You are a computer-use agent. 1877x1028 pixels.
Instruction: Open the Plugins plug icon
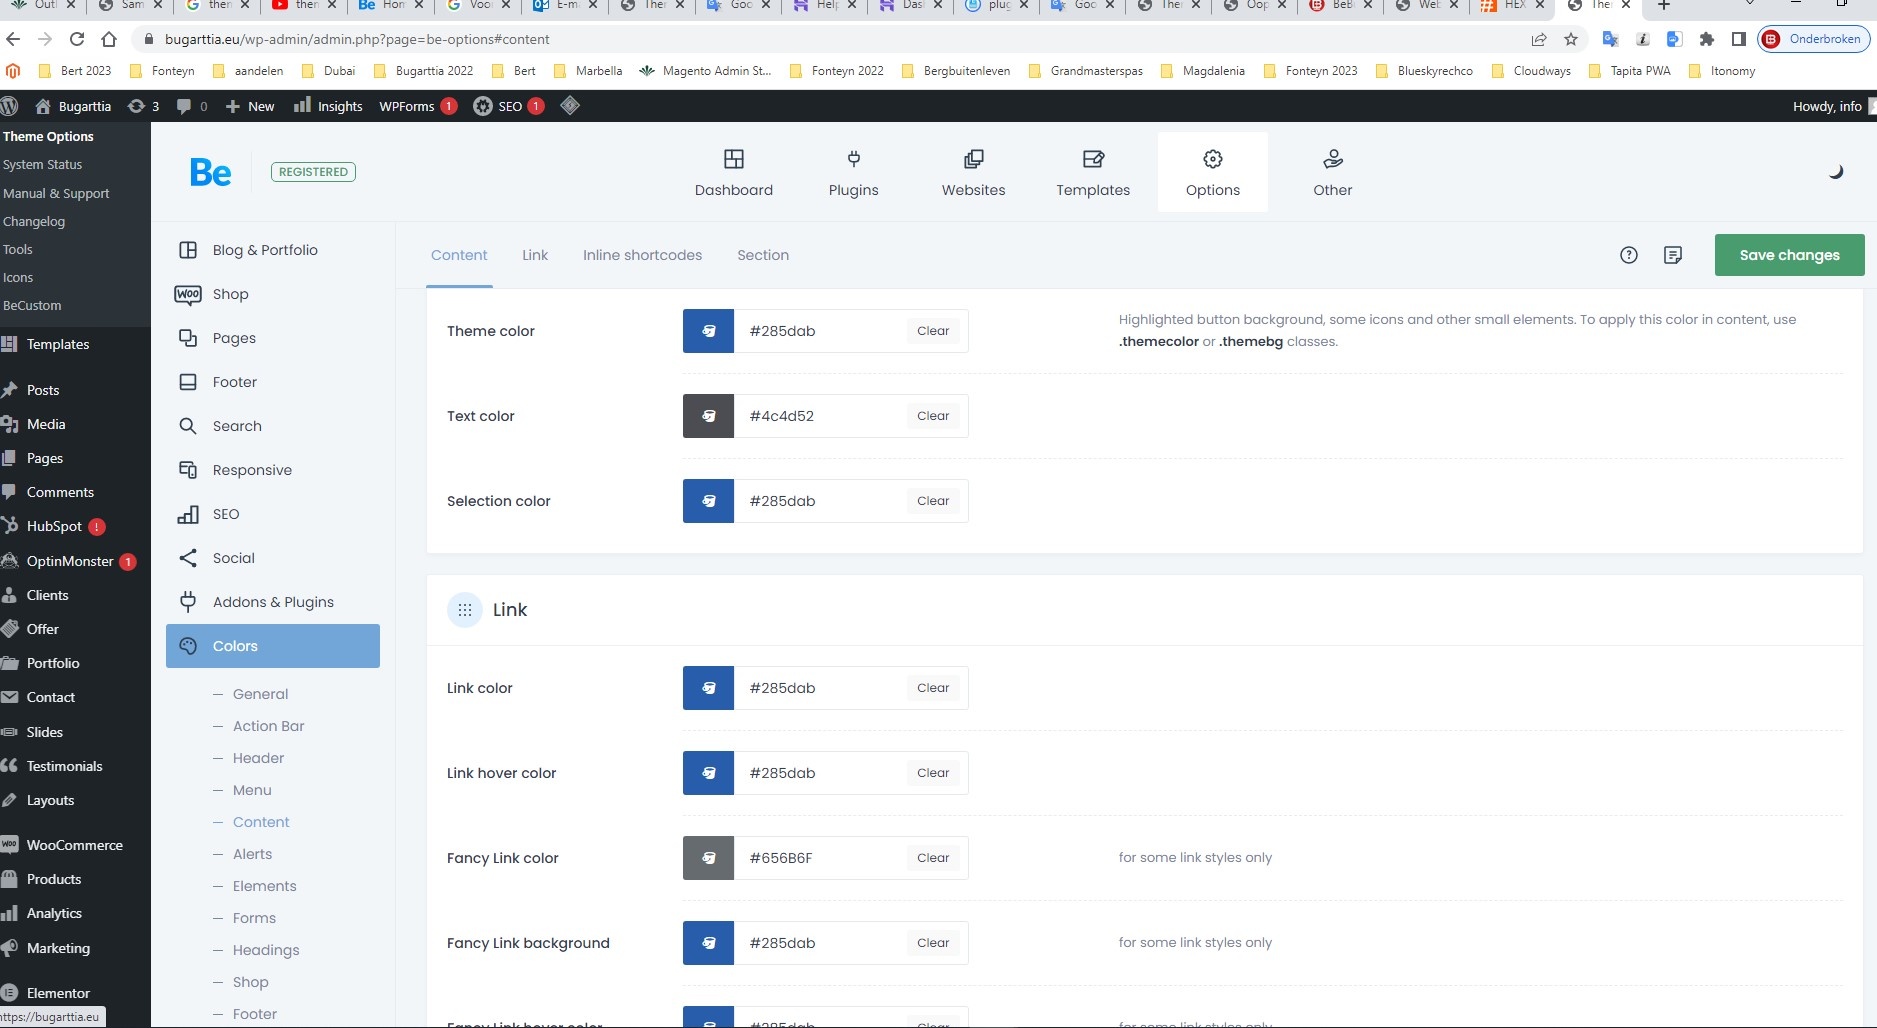(853, 159)
